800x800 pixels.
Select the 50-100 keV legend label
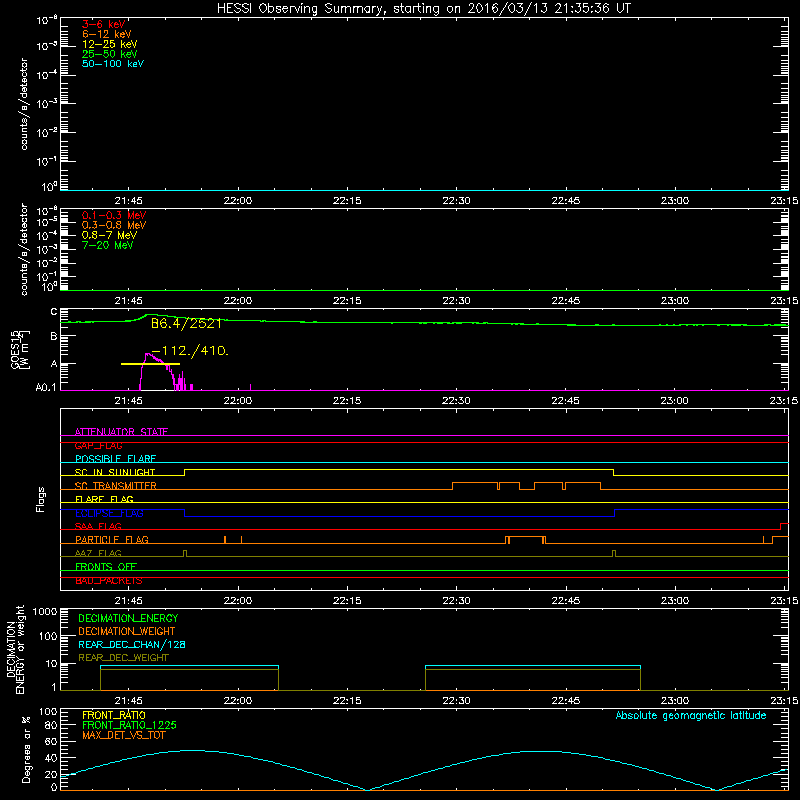pyautogui.click(x=113, y=64)
